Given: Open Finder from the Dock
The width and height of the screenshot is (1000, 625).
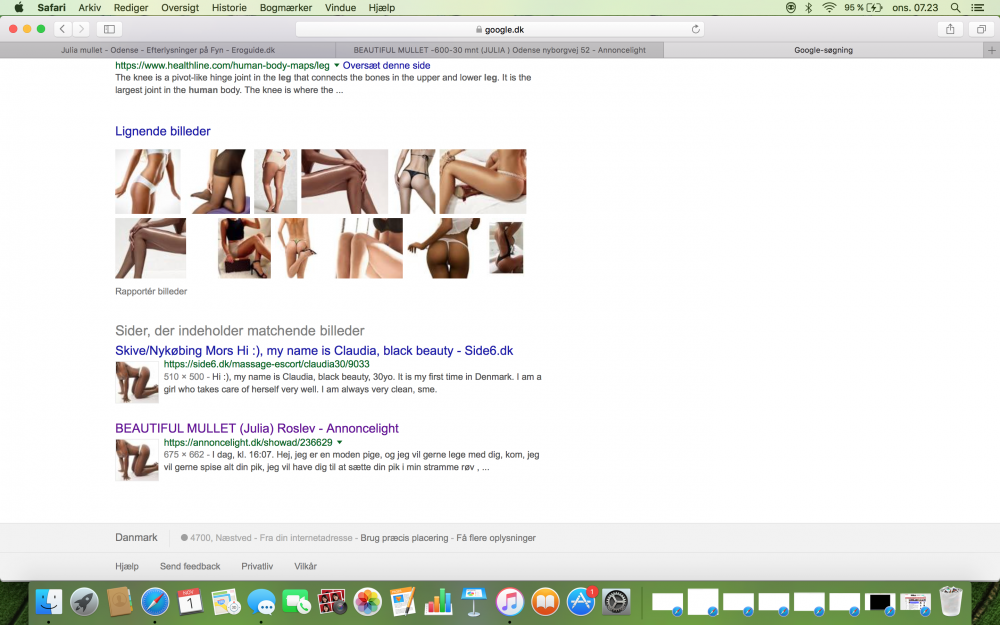Looking at the screenshot, I should [x=48, y=601].
